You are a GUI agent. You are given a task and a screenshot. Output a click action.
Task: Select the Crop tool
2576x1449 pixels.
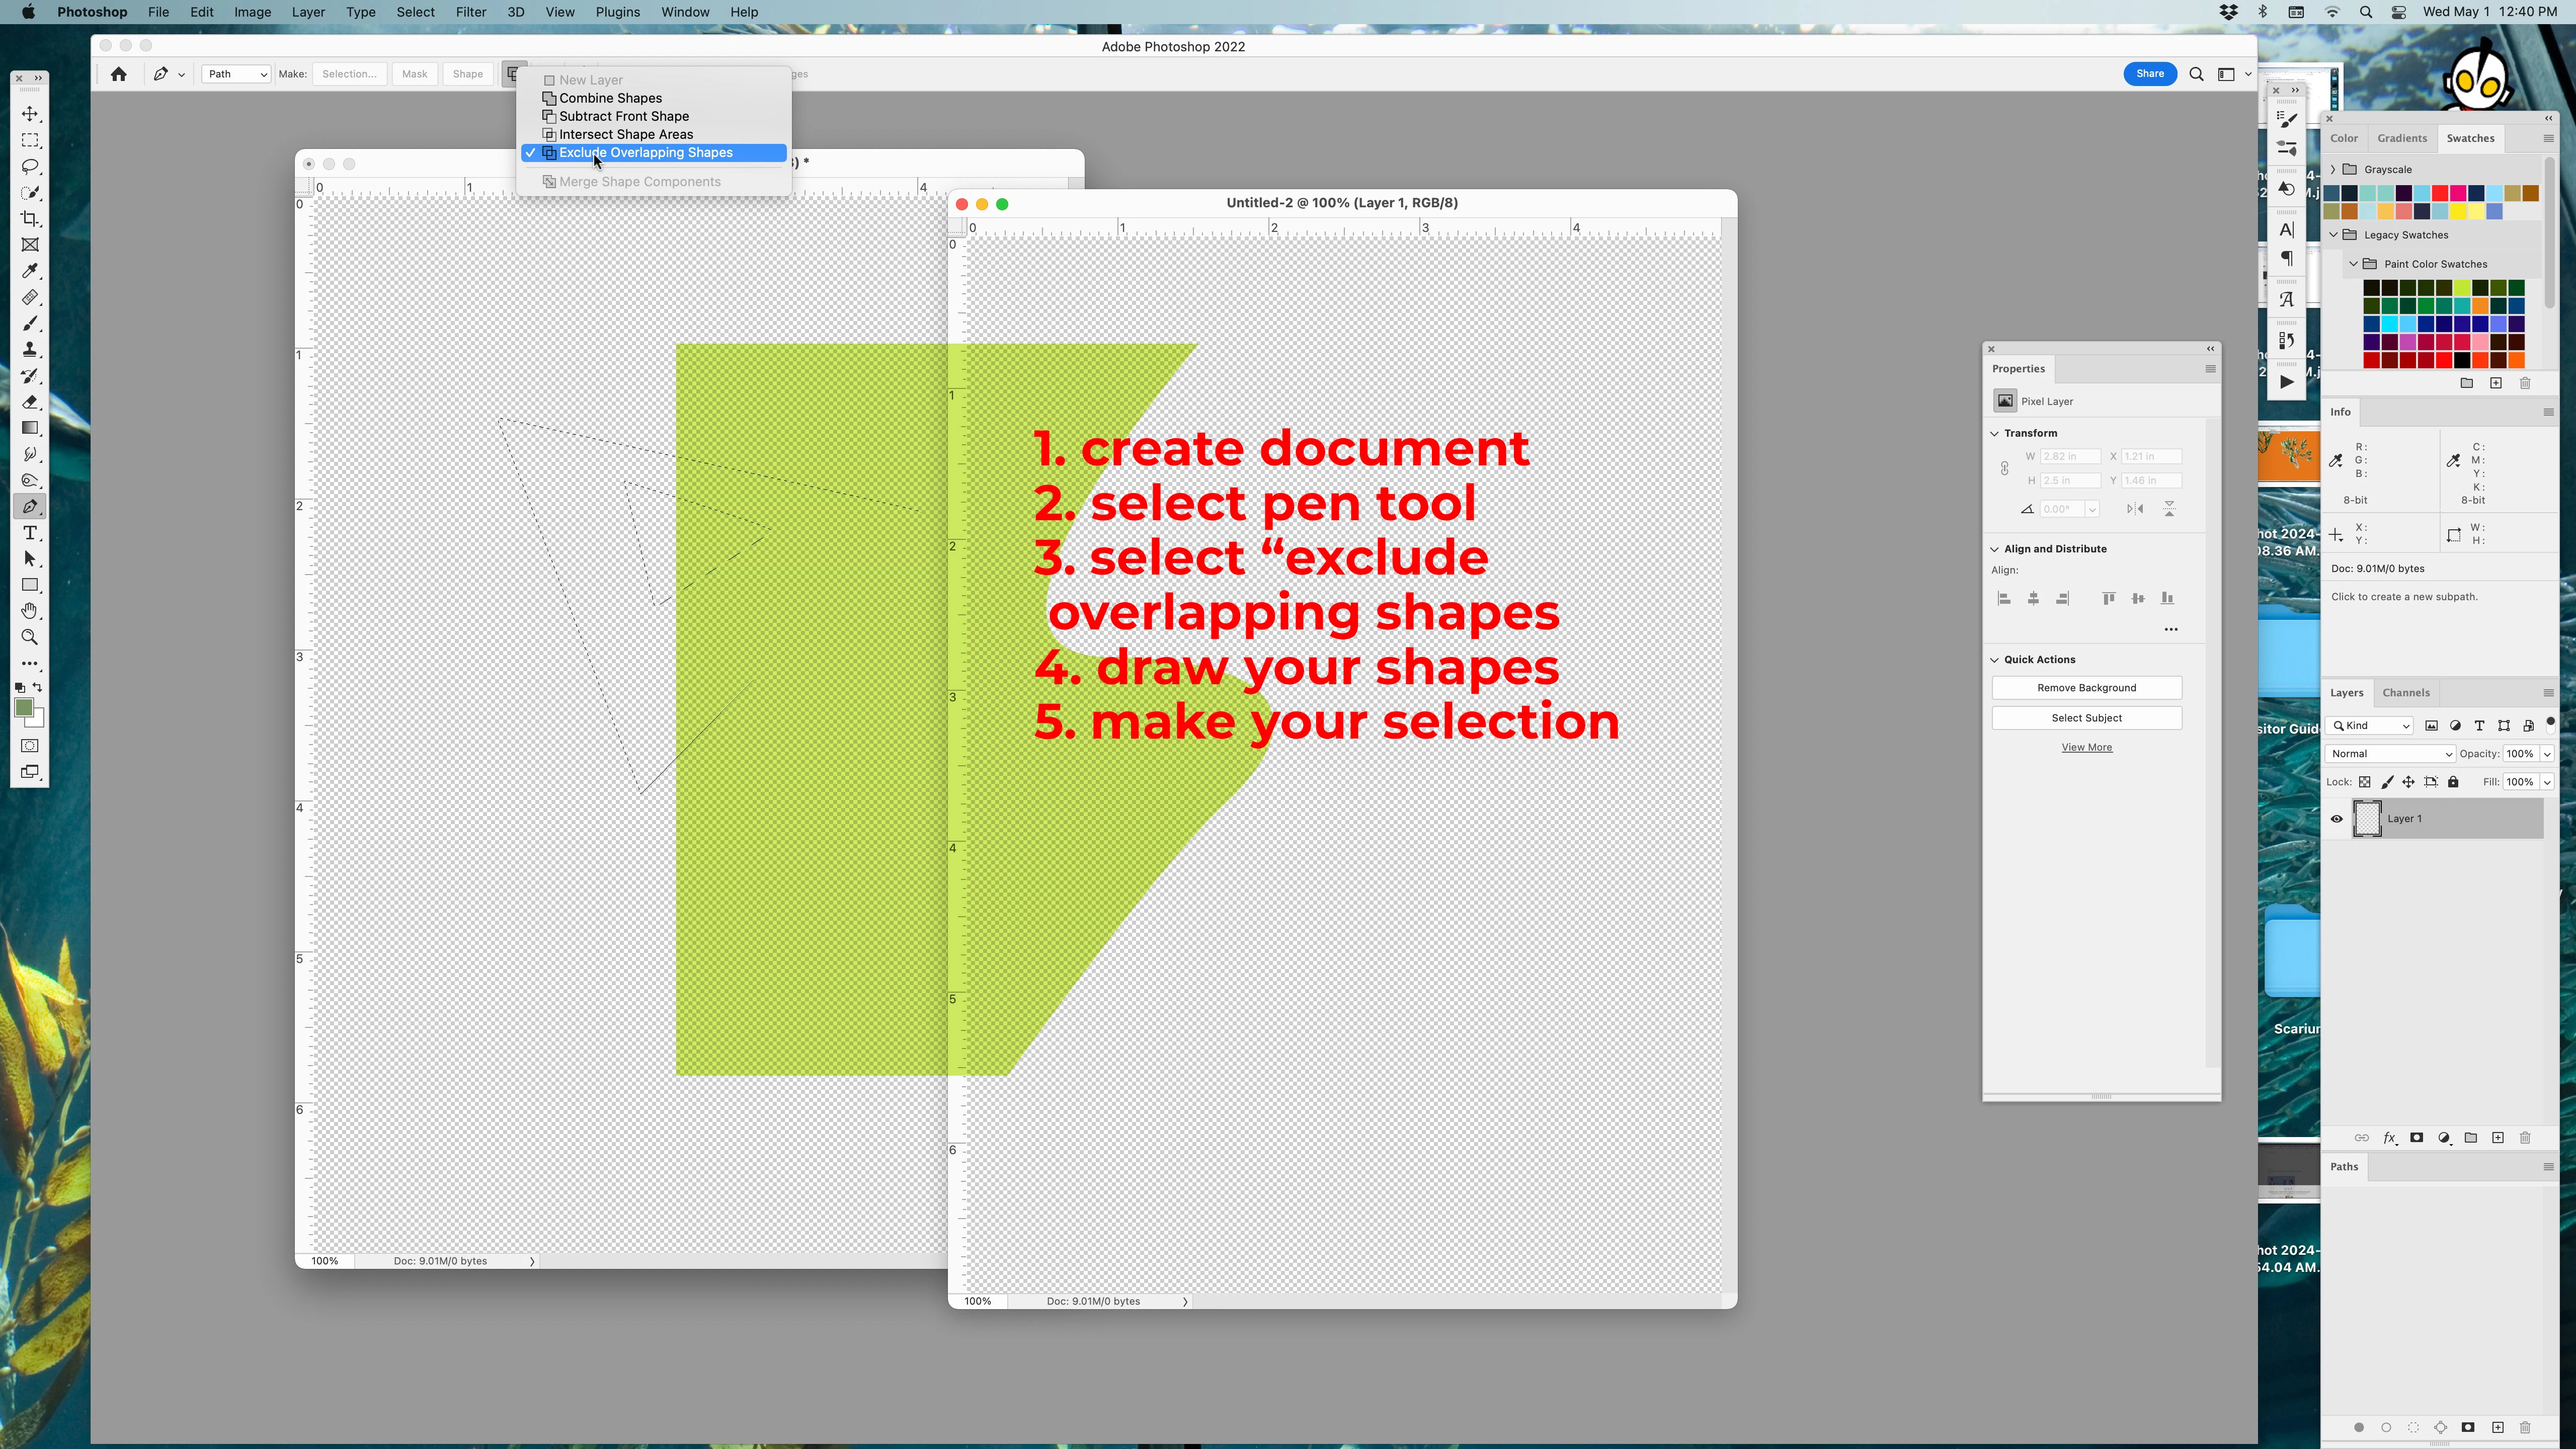pyautogui.click(x=30, y=219)
